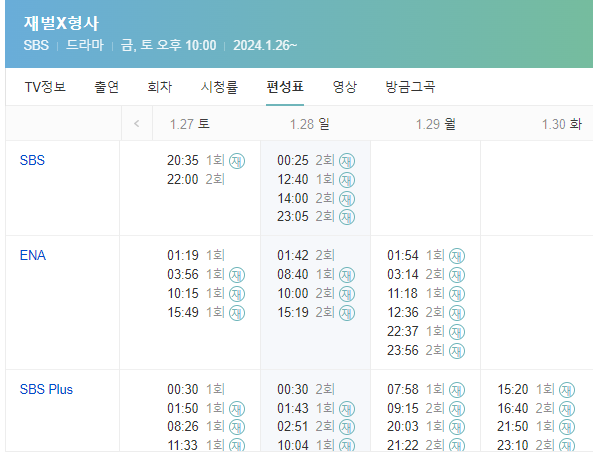Viewport: 593px width, 455px height.
Task: Select the 편성표 schedule tab
Action: pos(285,87)
